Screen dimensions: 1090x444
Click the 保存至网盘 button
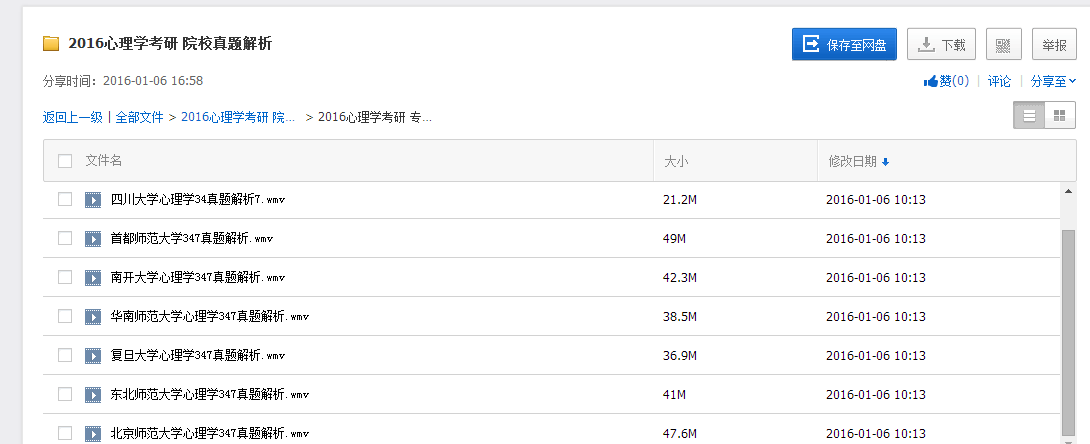point(844,44)
